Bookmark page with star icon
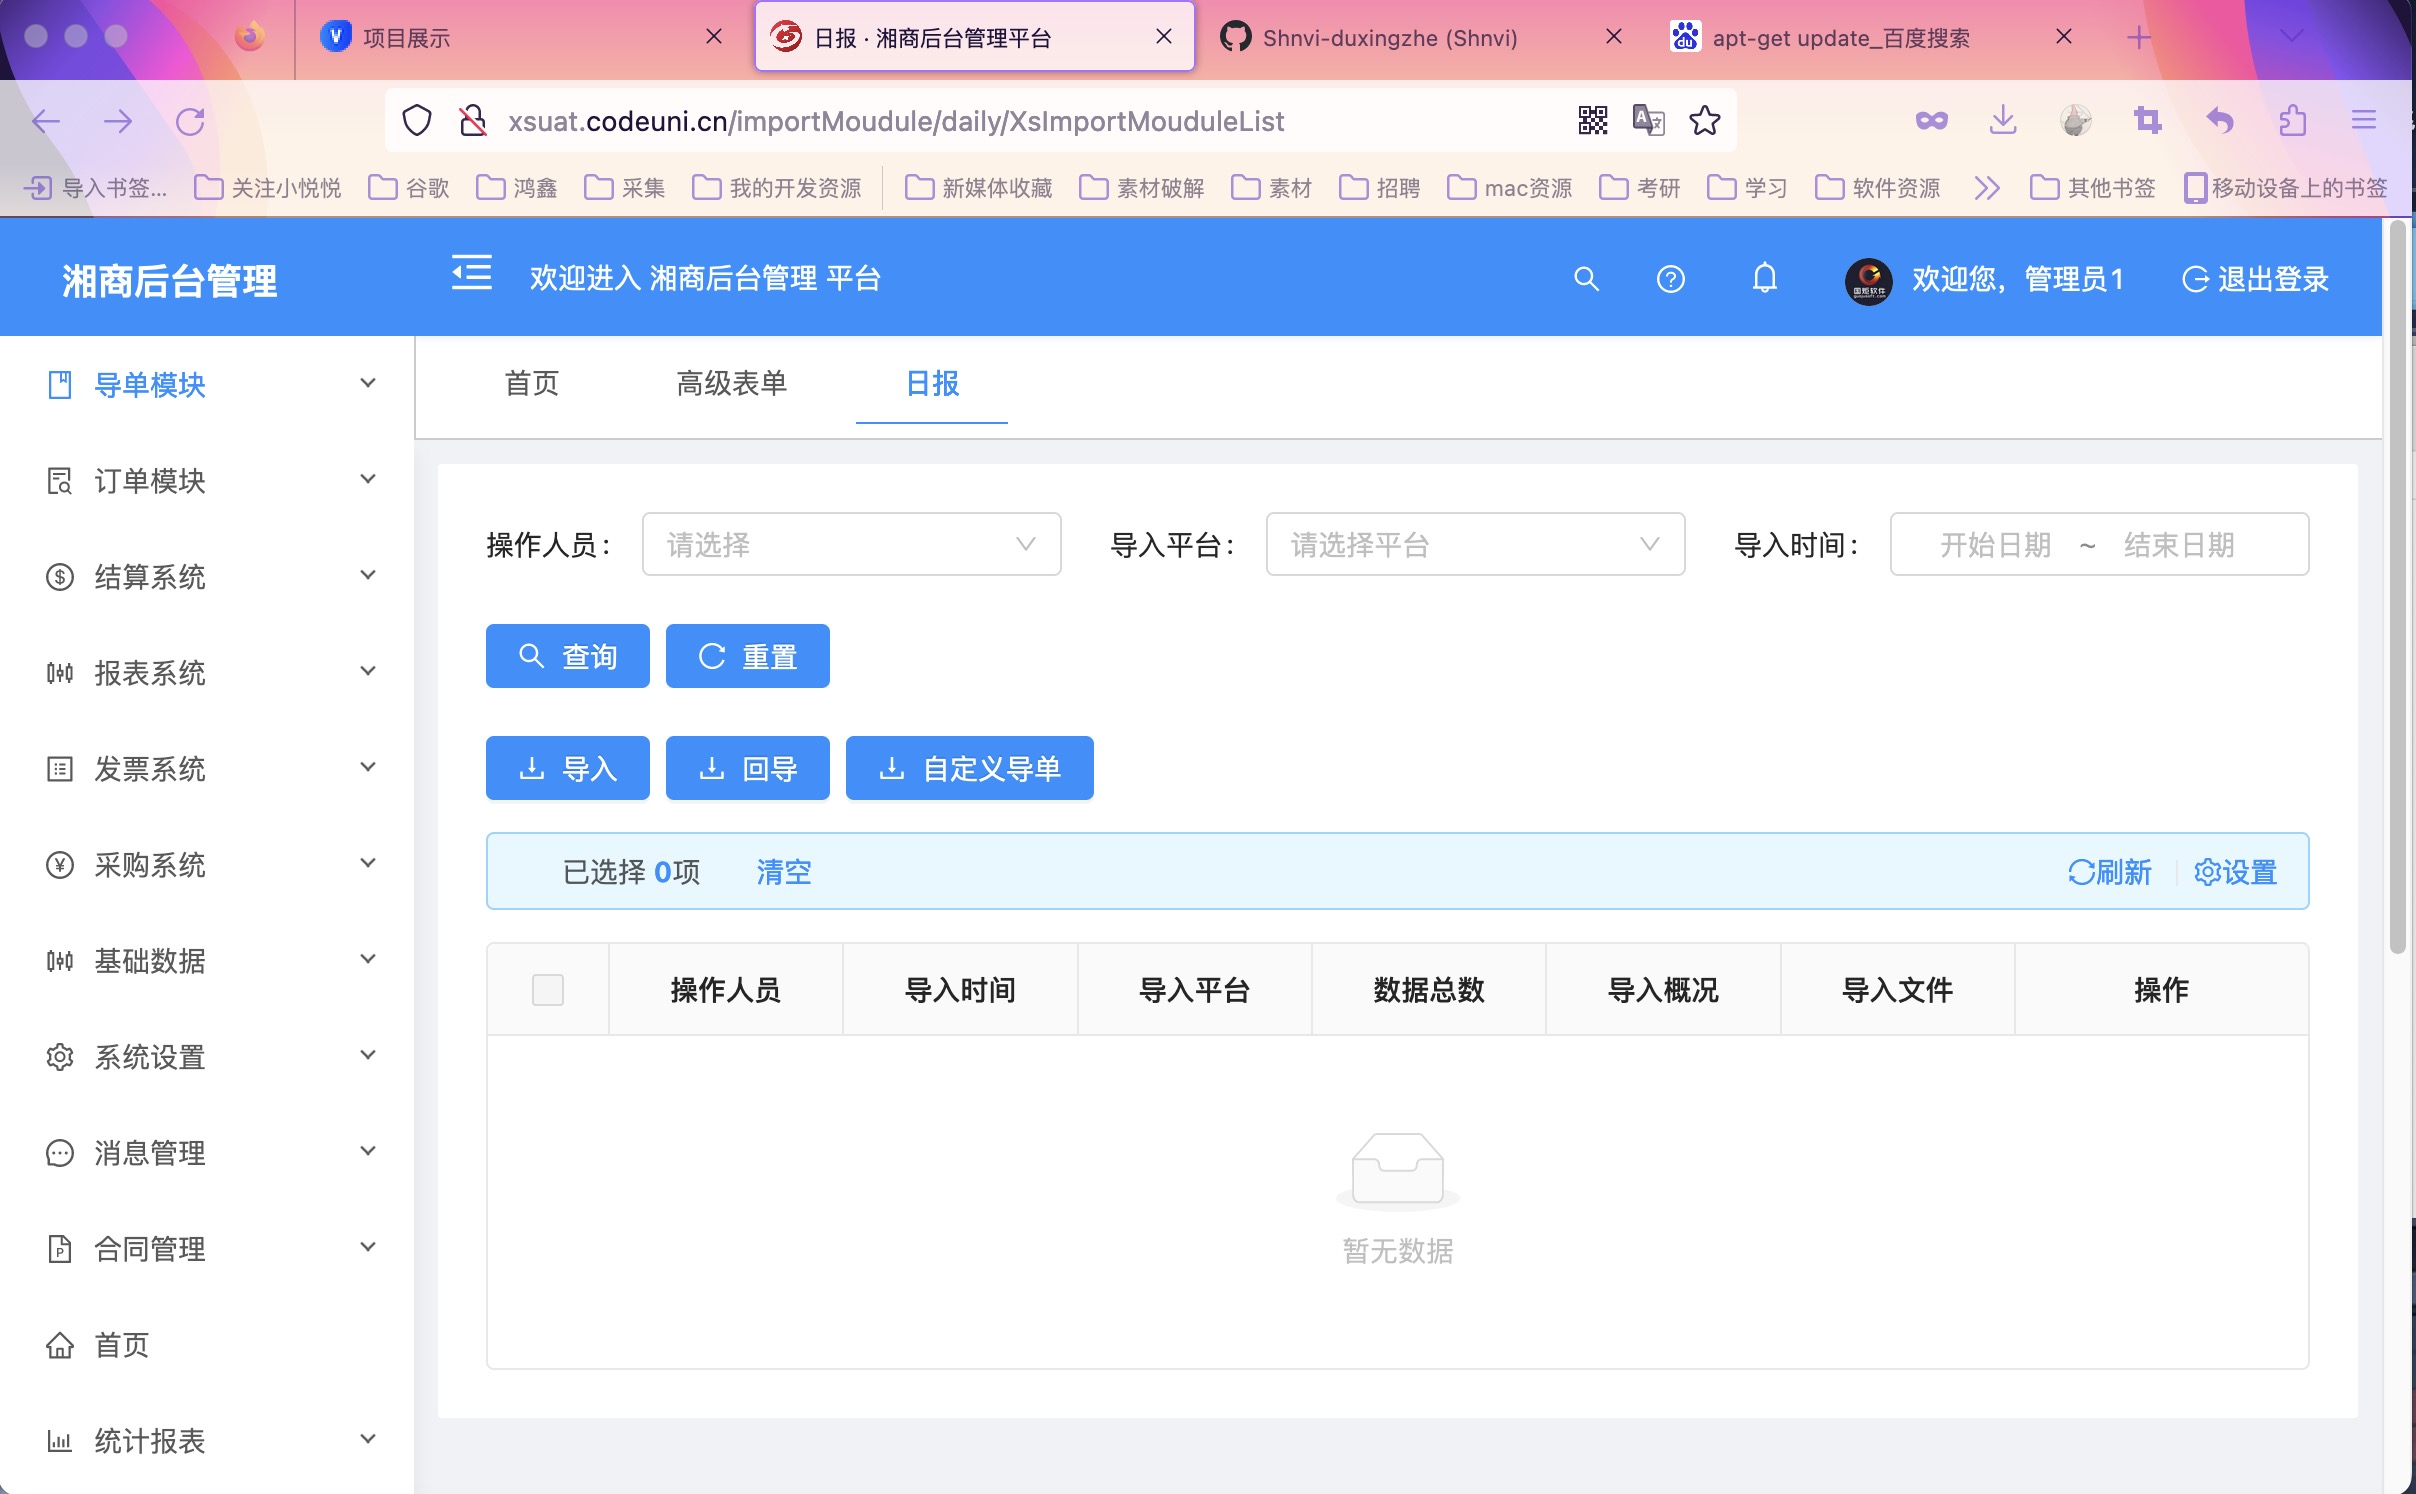The height and width of the screenshot is (1494, 2416). (x=1704, y=121)
